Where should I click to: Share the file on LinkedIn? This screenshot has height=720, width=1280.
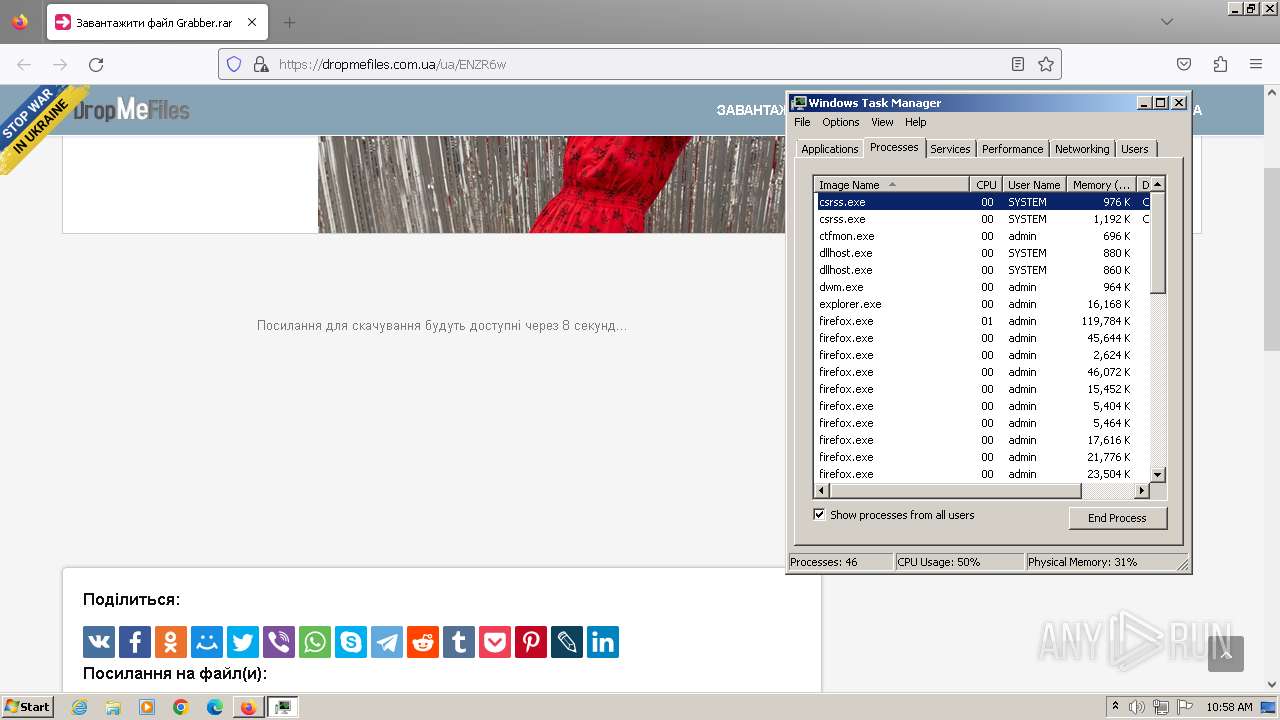point(603,642)
